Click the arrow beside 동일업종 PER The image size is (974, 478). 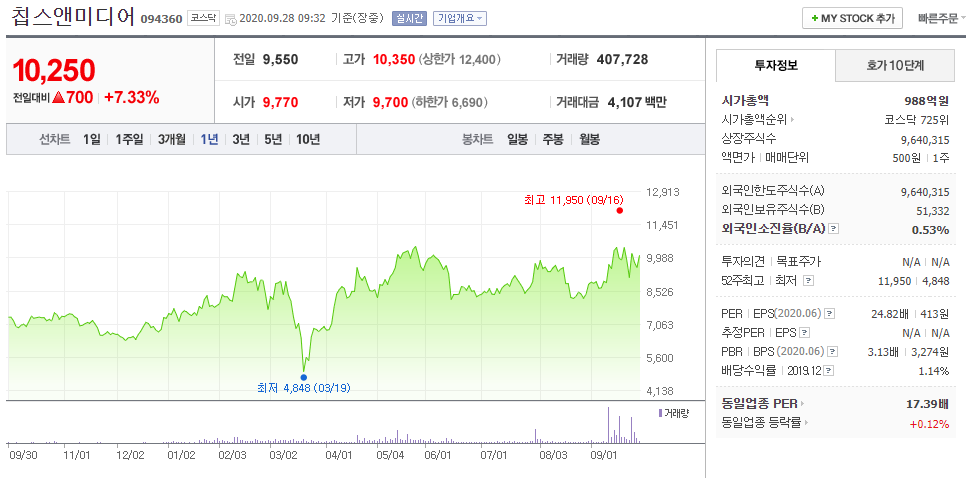click(x=803, y=404)
